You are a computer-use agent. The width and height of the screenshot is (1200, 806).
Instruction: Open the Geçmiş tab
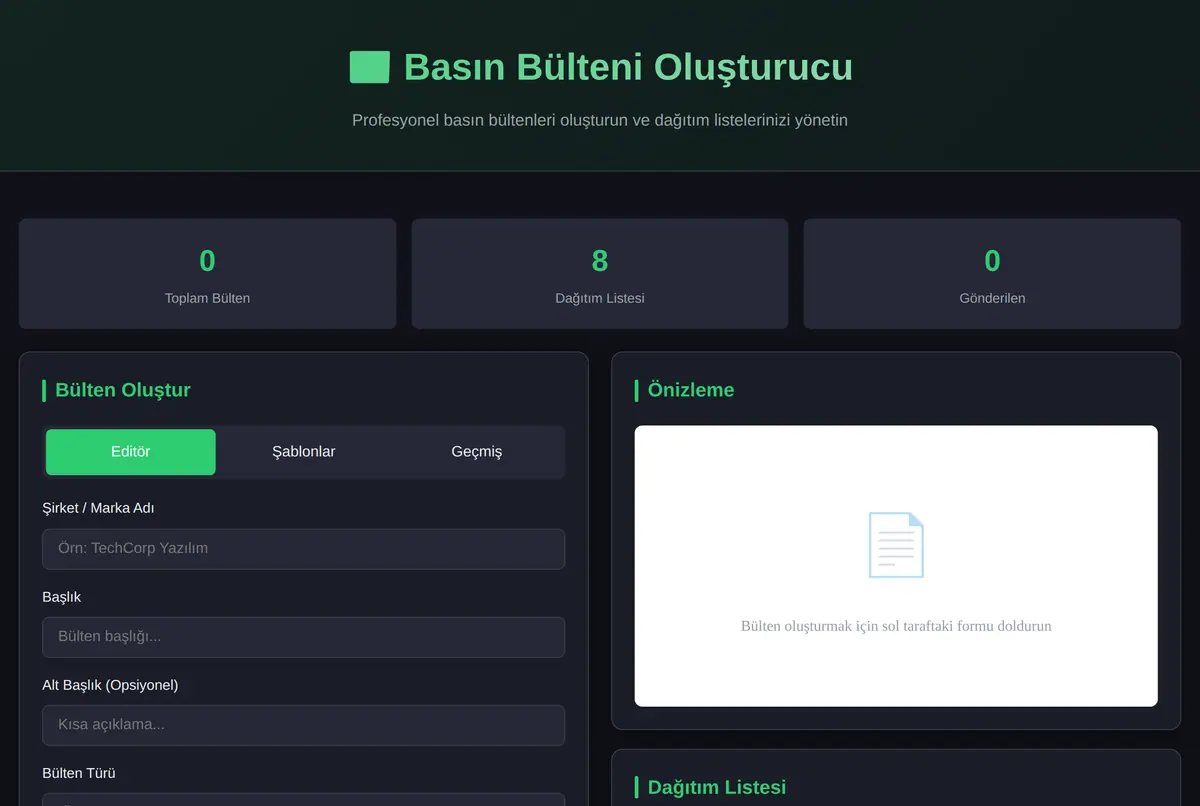click(477, 452)
